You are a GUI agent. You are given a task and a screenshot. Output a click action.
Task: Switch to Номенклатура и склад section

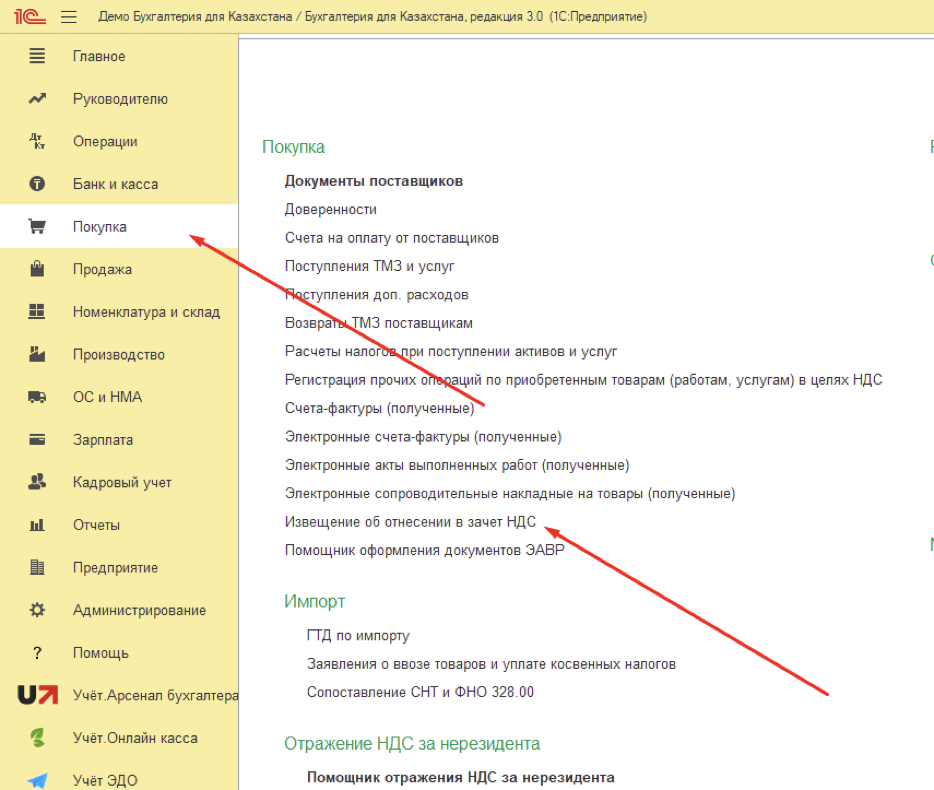[x=146, y=312]
